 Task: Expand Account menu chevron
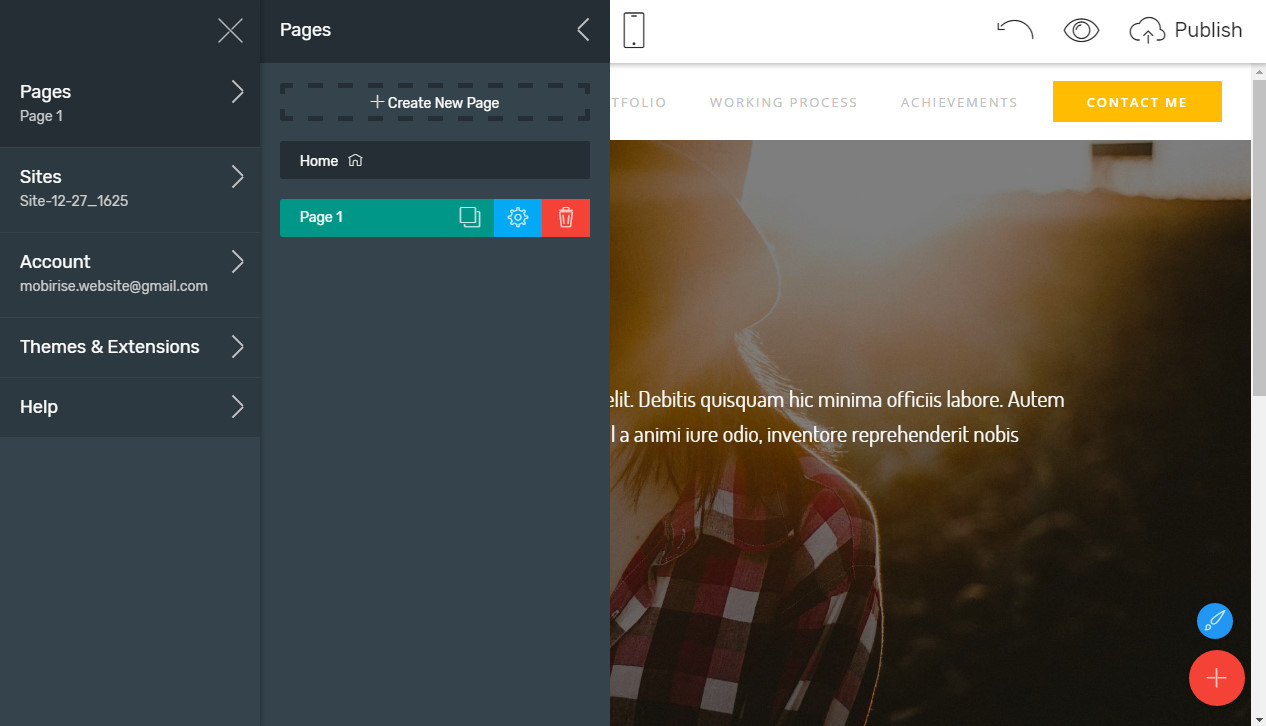coord(238,262)
